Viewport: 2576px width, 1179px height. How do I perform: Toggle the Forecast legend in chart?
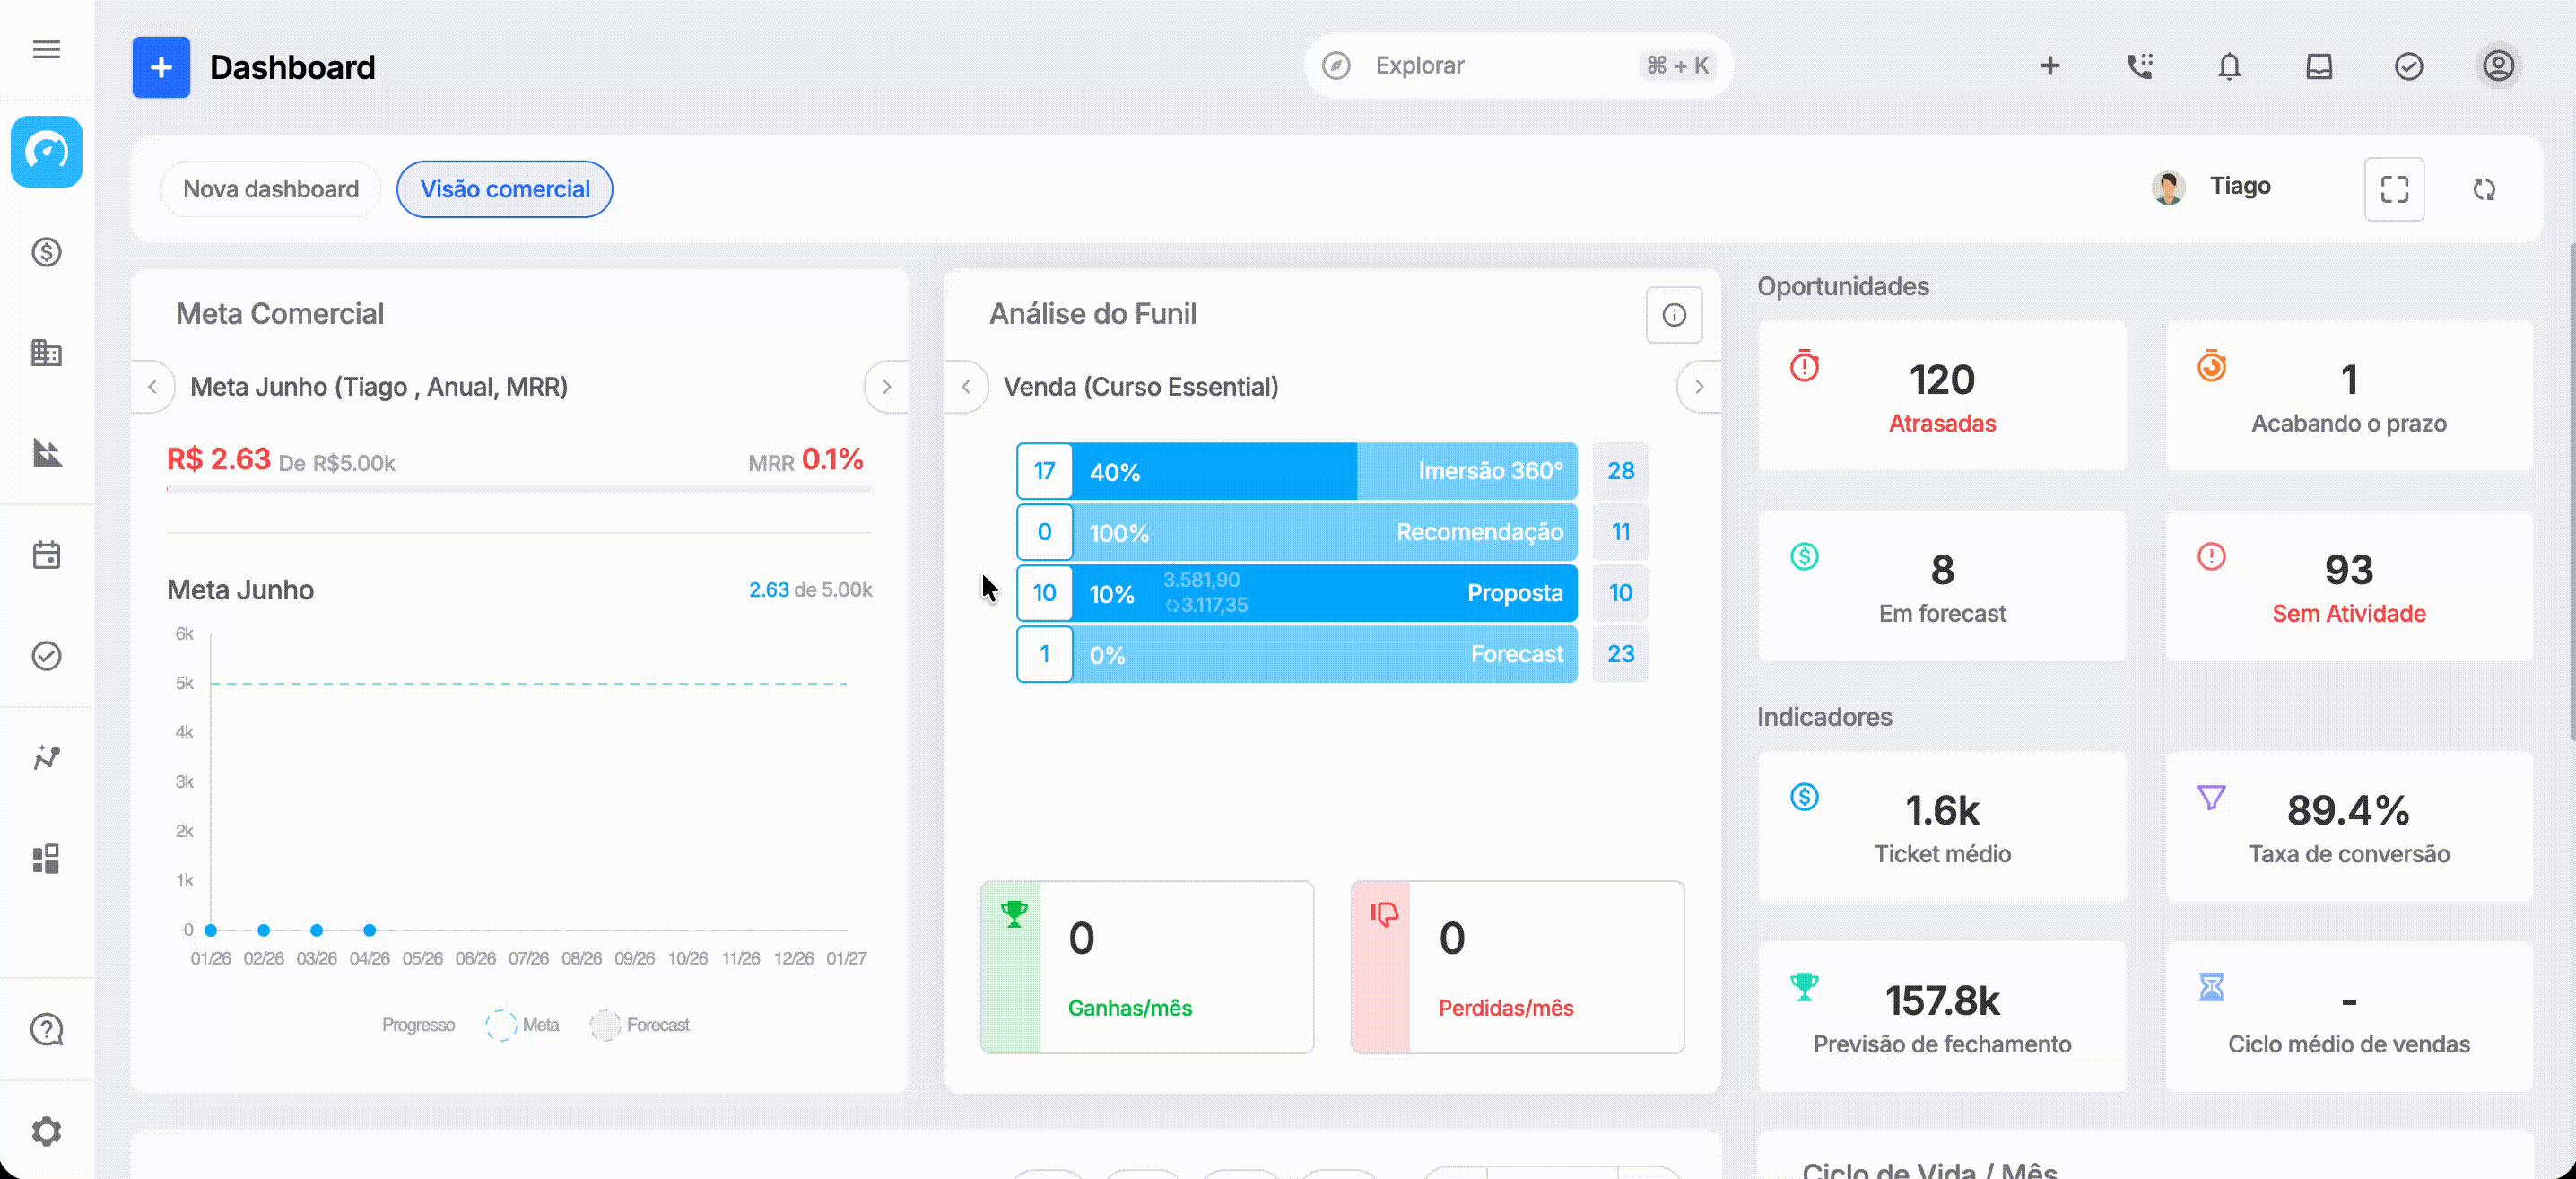pos(639,1025)
